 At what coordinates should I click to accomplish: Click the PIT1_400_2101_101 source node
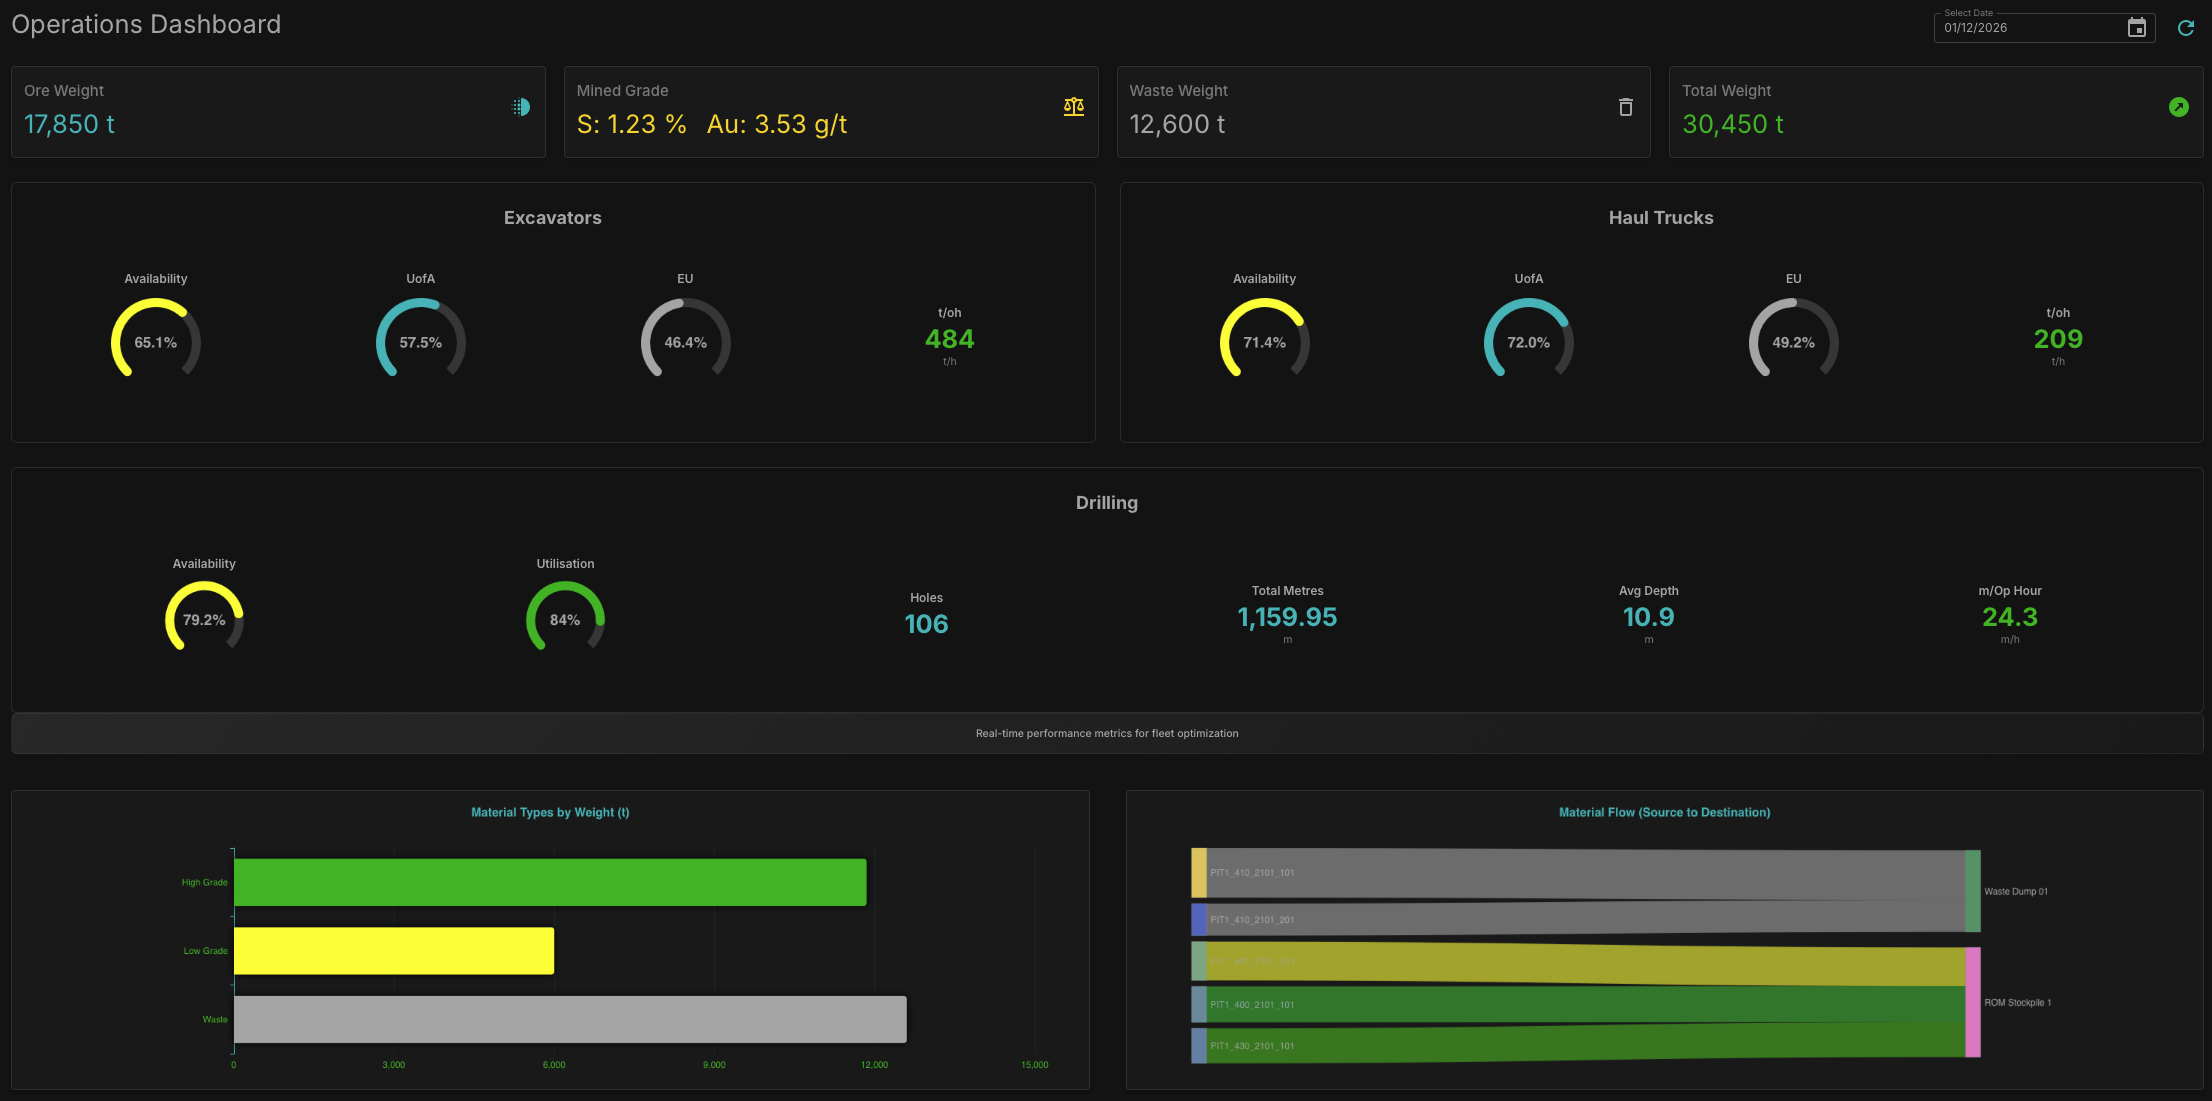click(x=1199, y=1005)
